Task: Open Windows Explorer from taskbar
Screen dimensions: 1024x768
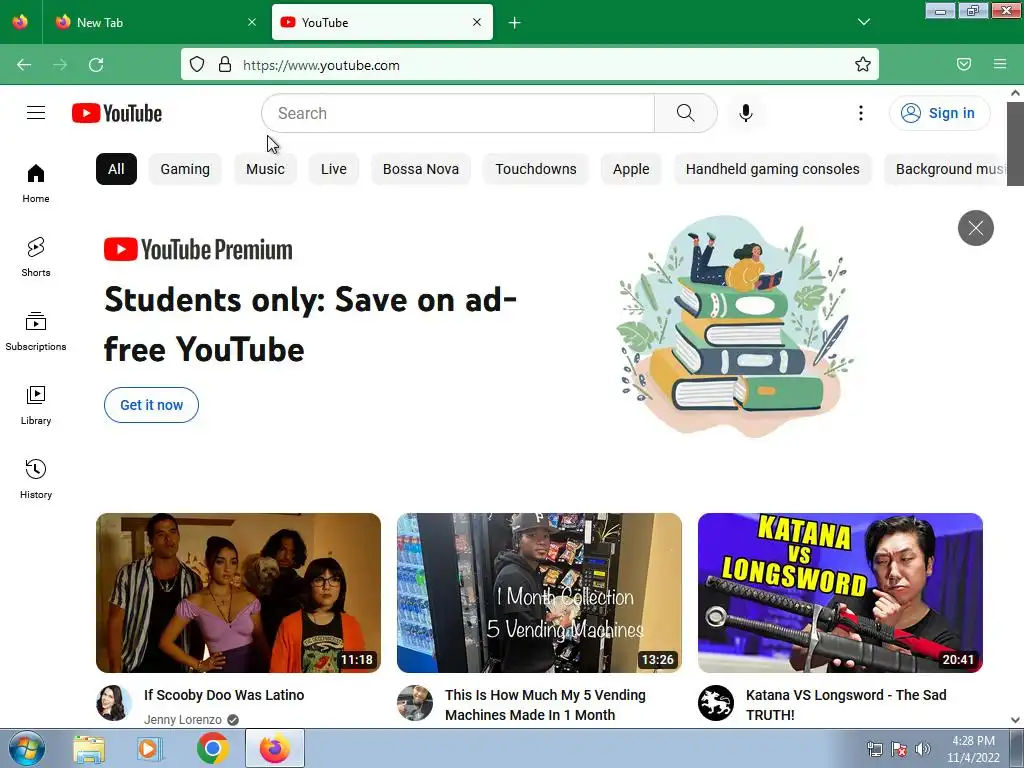Action: tap(89, 748)
